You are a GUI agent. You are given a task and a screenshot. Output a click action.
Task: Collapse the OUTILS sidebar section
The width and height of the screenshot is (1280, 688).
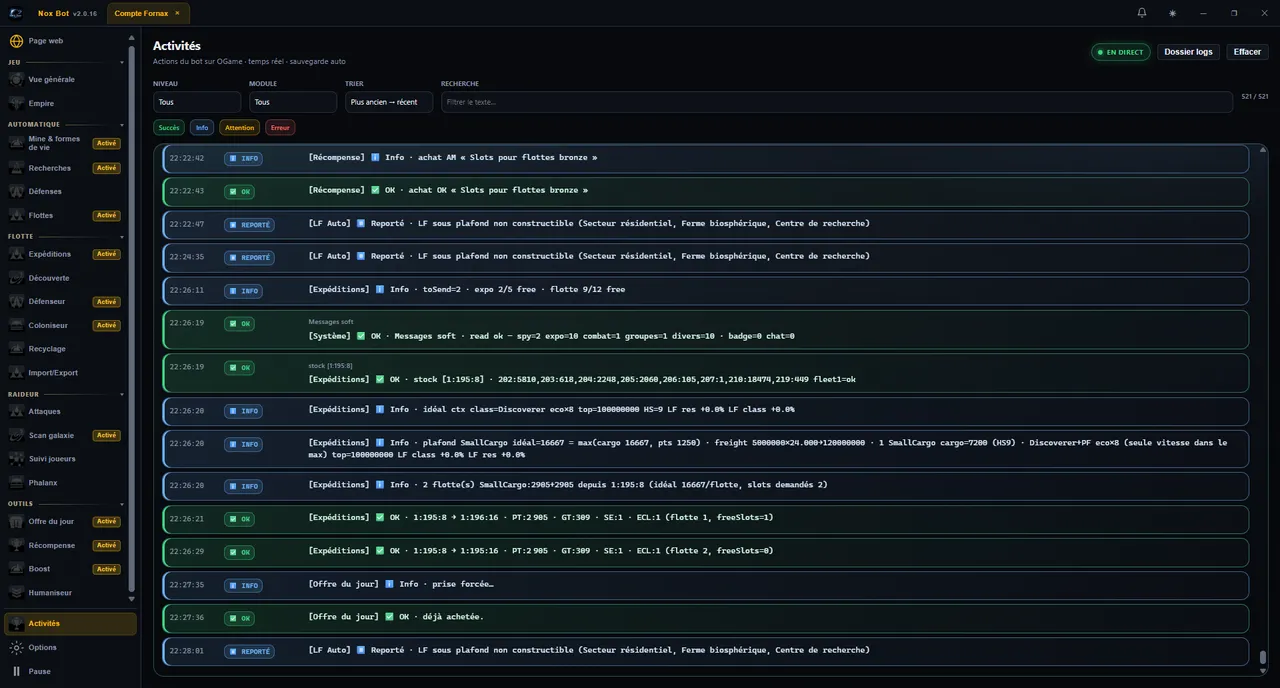point(122,504)
